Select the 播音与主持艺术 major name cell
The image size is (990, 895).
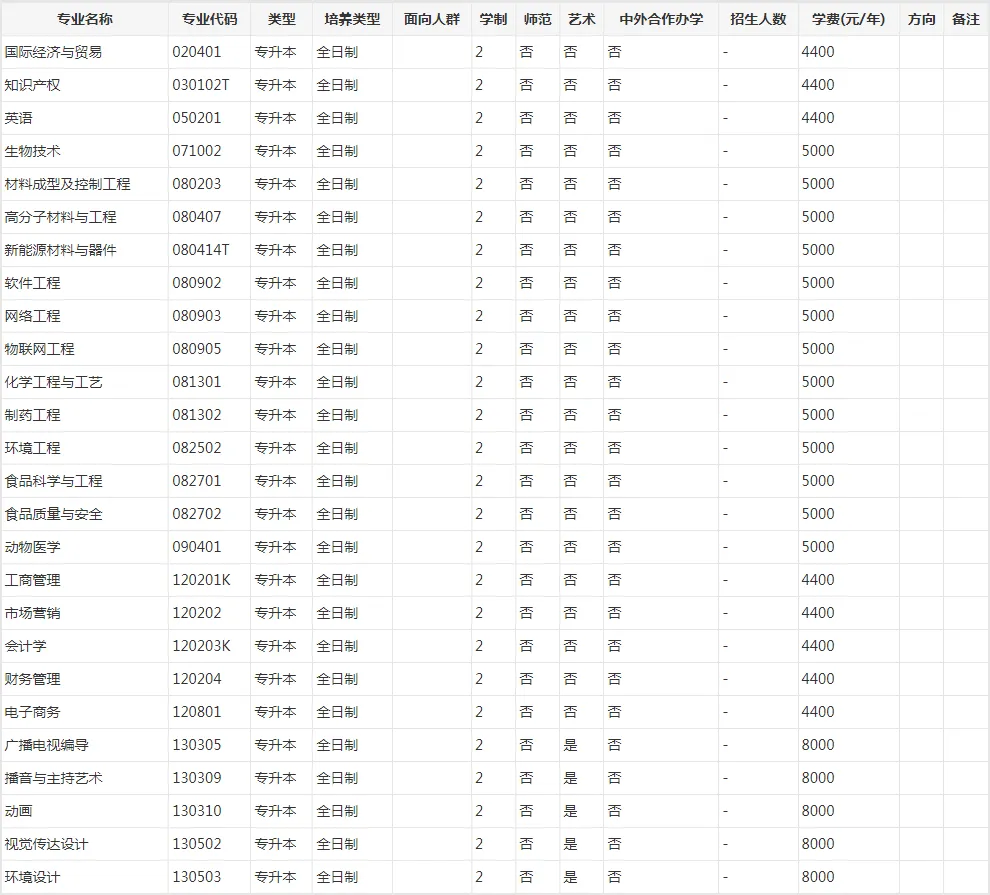(x=53, y=778)
